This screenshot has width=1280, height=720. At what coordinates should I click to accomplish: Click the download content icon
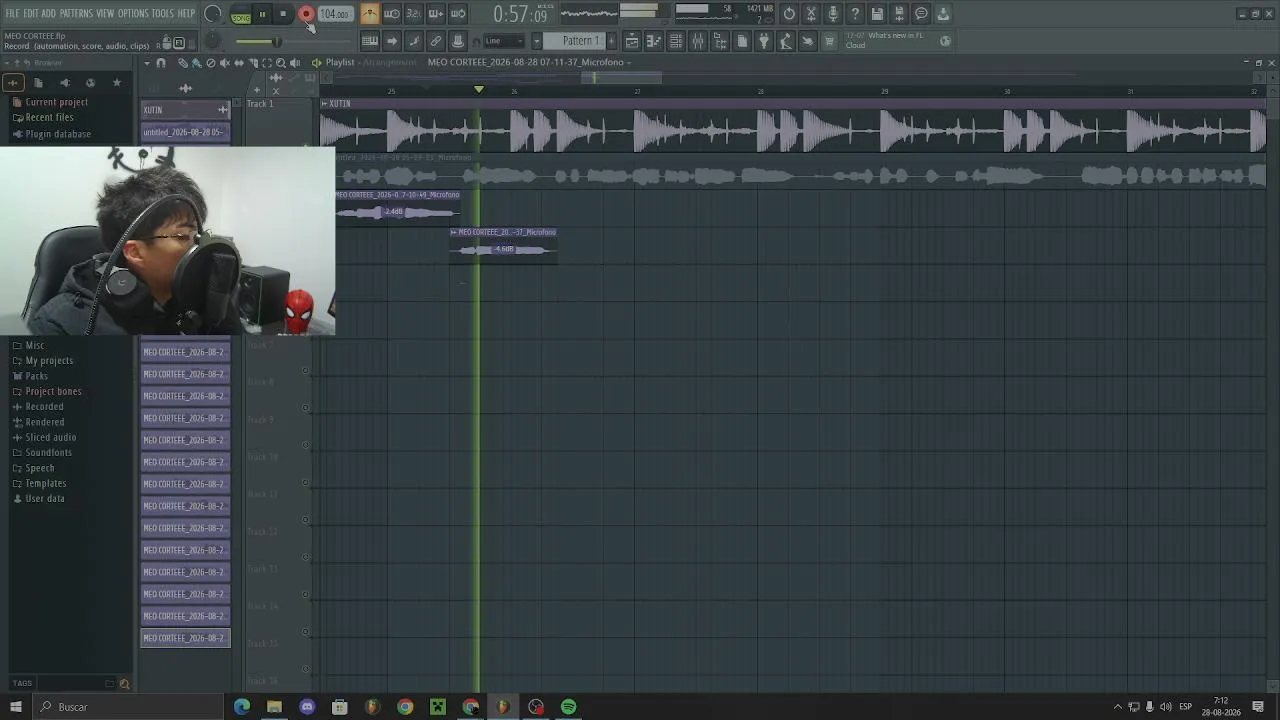pyautogui.click(x=943, y=14)
